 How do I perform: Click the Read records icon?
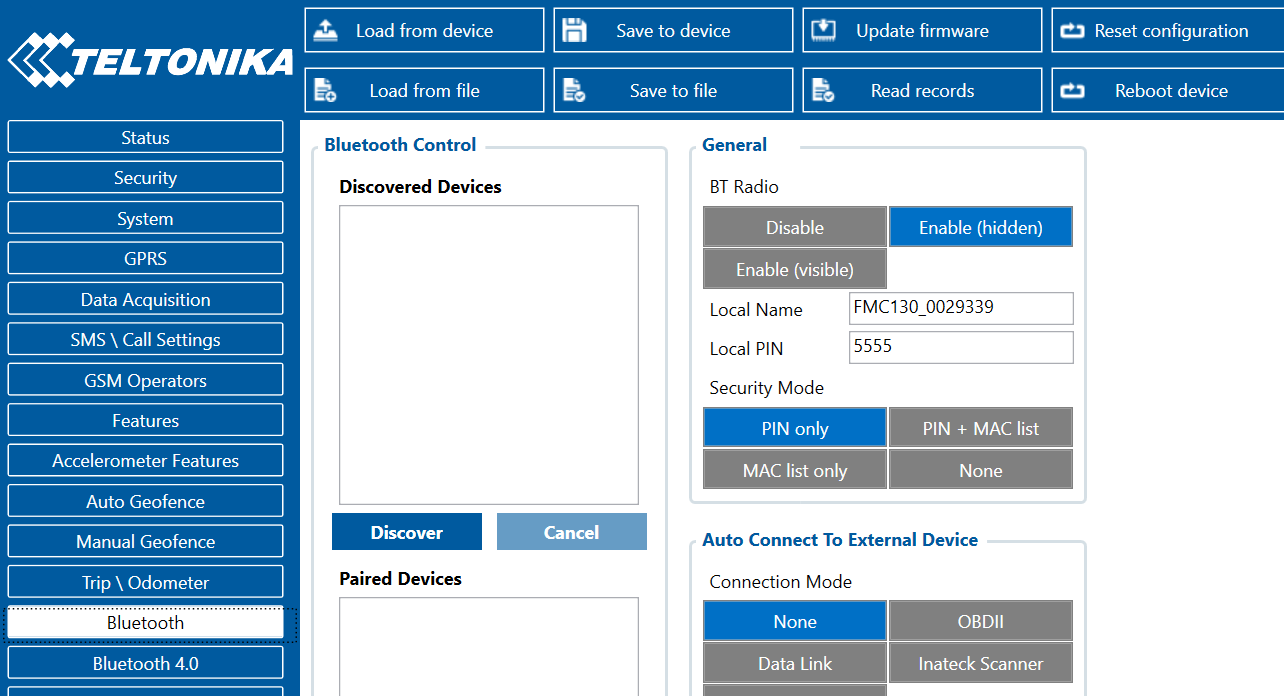[823, 91]
